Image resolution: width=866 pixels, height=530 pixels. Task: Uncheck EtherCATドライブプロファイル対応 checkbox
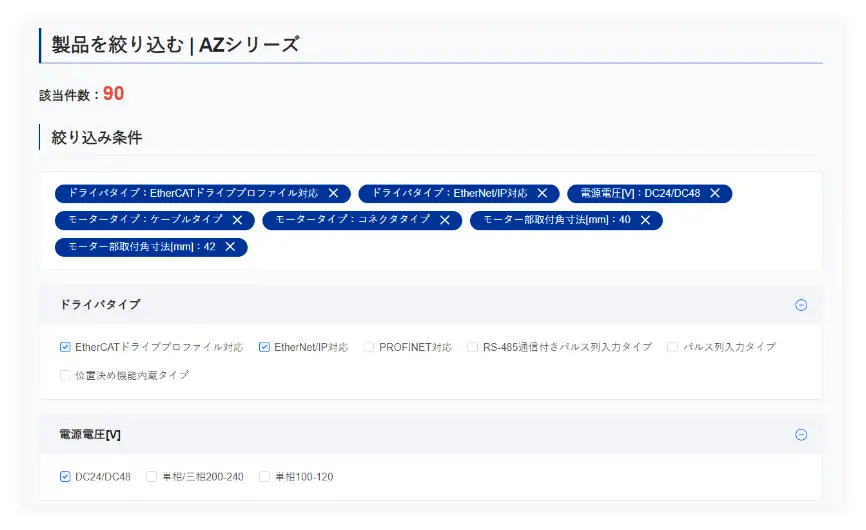point(65,347)
